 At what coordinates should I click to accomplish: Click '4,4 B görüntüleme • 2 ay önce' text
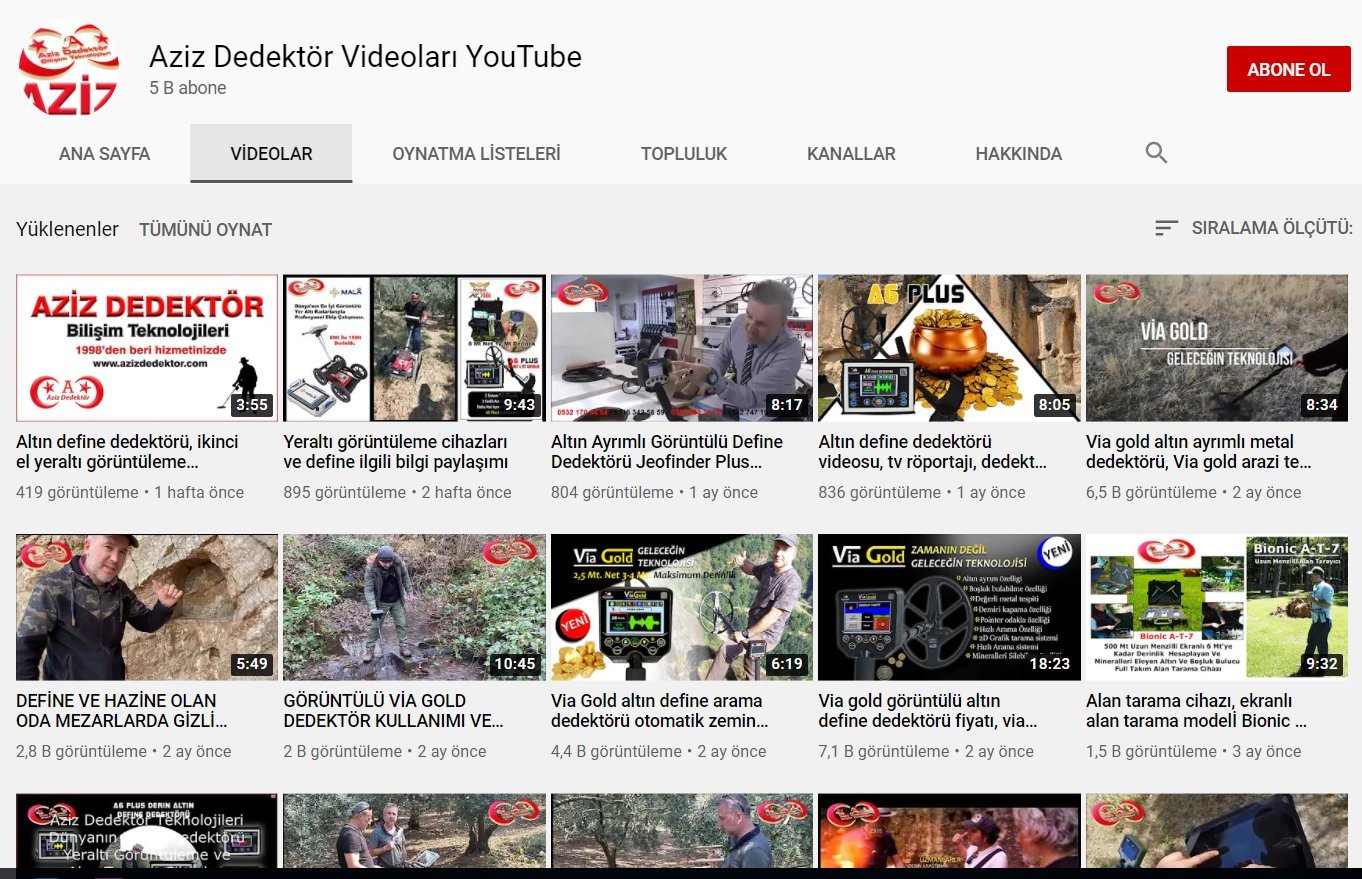pyautogui.click(x=659, y=752)
